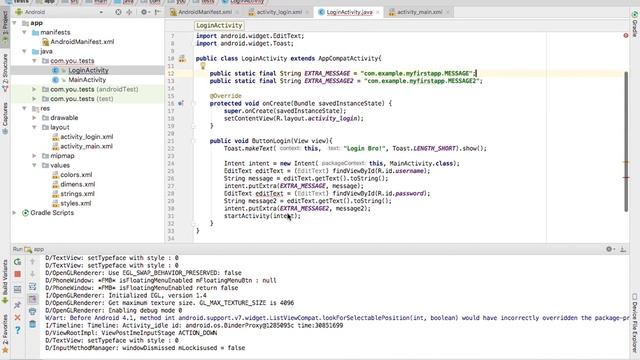Select MainActivity in project tree
This screenshot has width=640, height=360.
click(87, 80)
